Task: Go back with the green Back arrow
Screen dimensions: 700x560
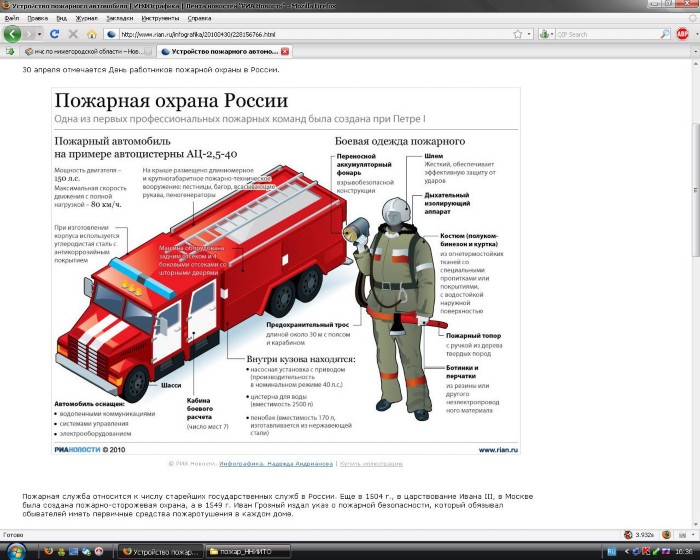Action: tap(12, 34)
